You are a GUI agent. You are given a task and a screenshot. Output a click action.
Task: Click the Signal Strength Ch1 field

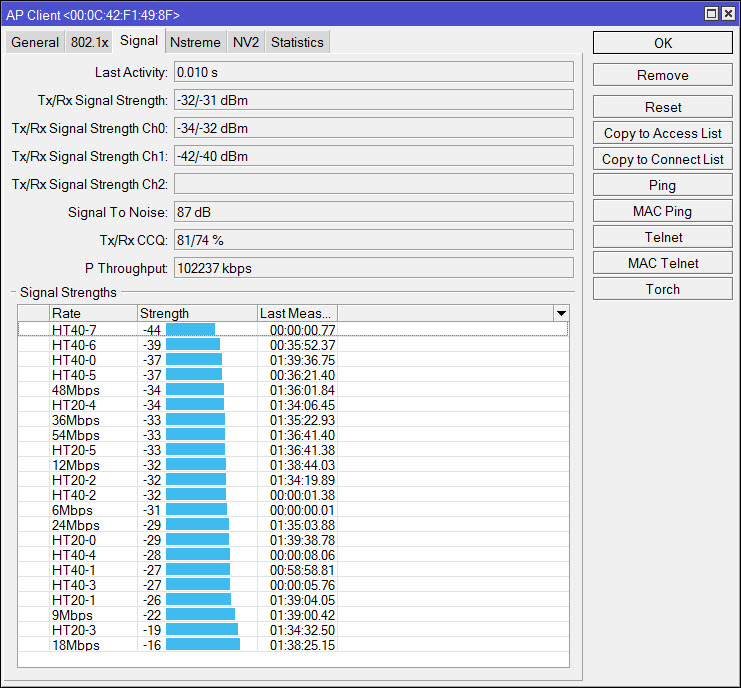pos(374,156)
